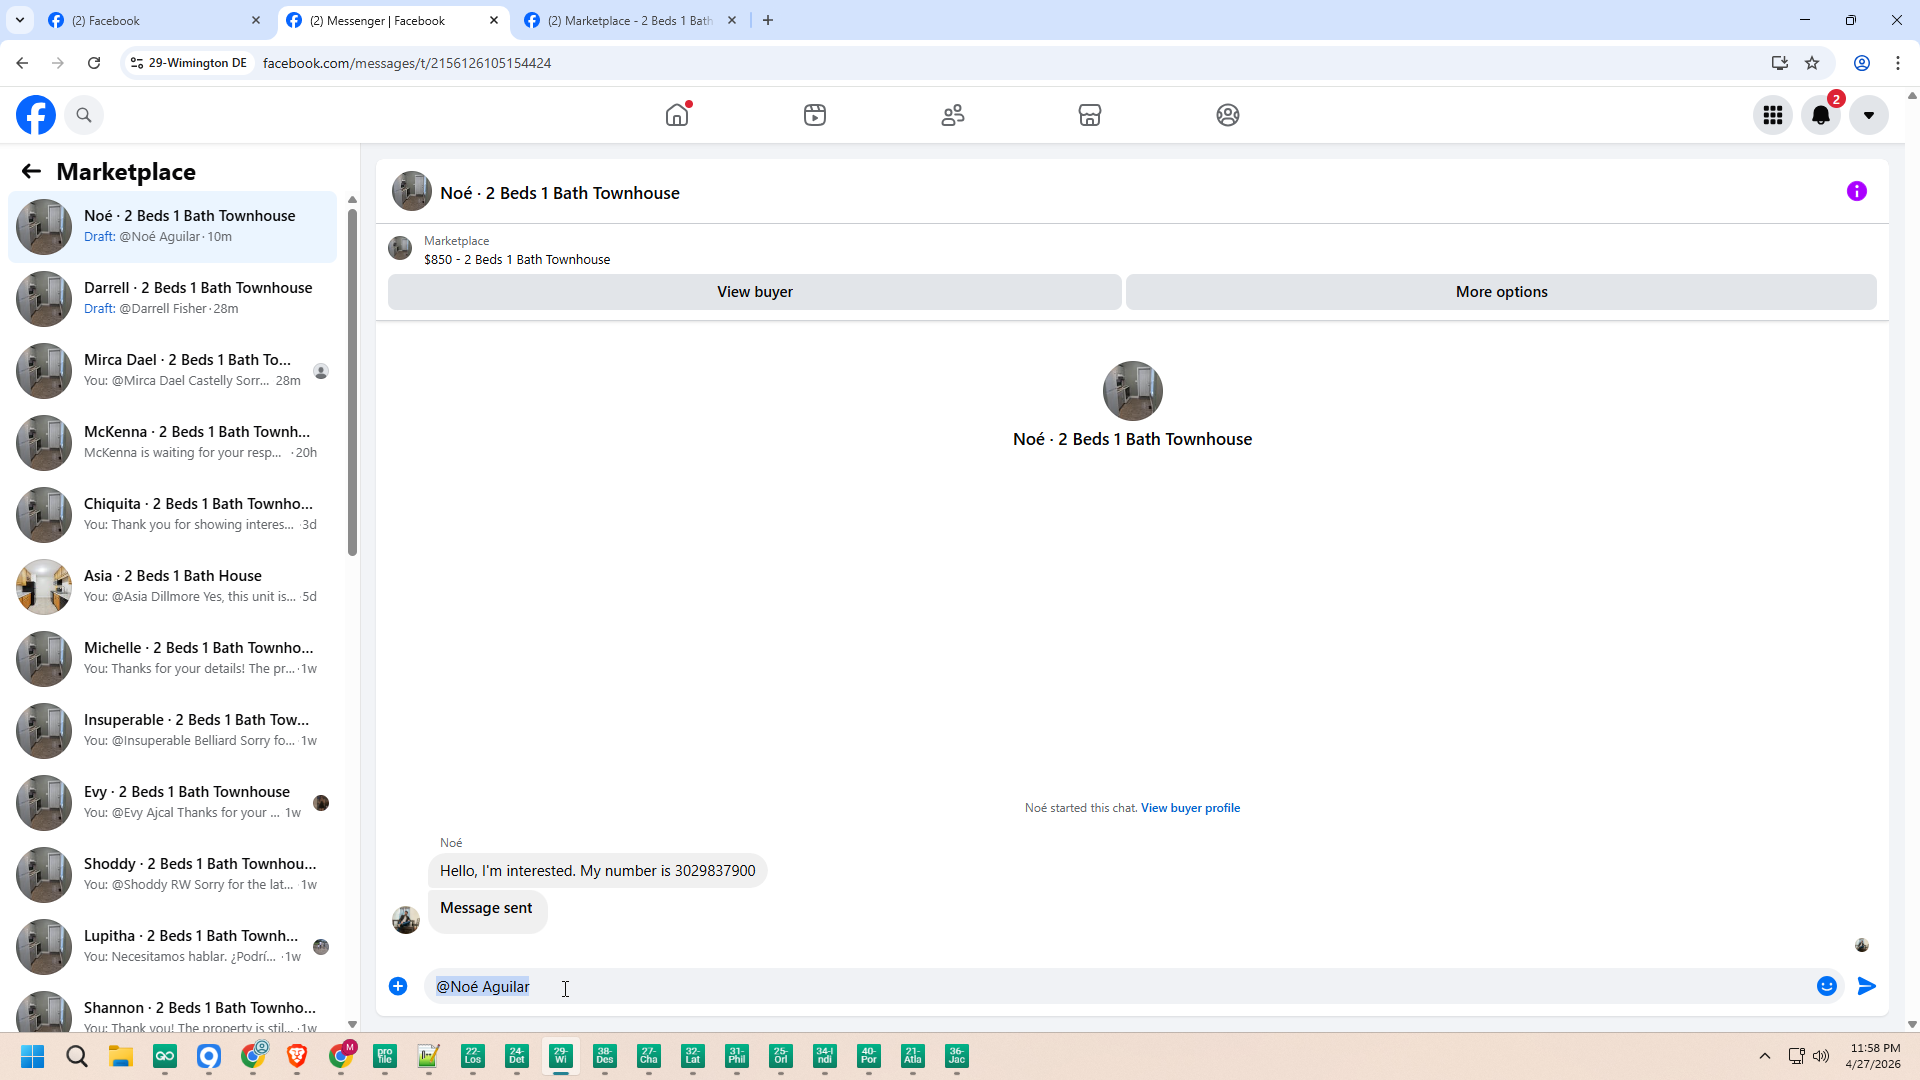Screen dimensions: 1920x1080
Task: Expand the tab search dropdown
Action: coord(20,20)
